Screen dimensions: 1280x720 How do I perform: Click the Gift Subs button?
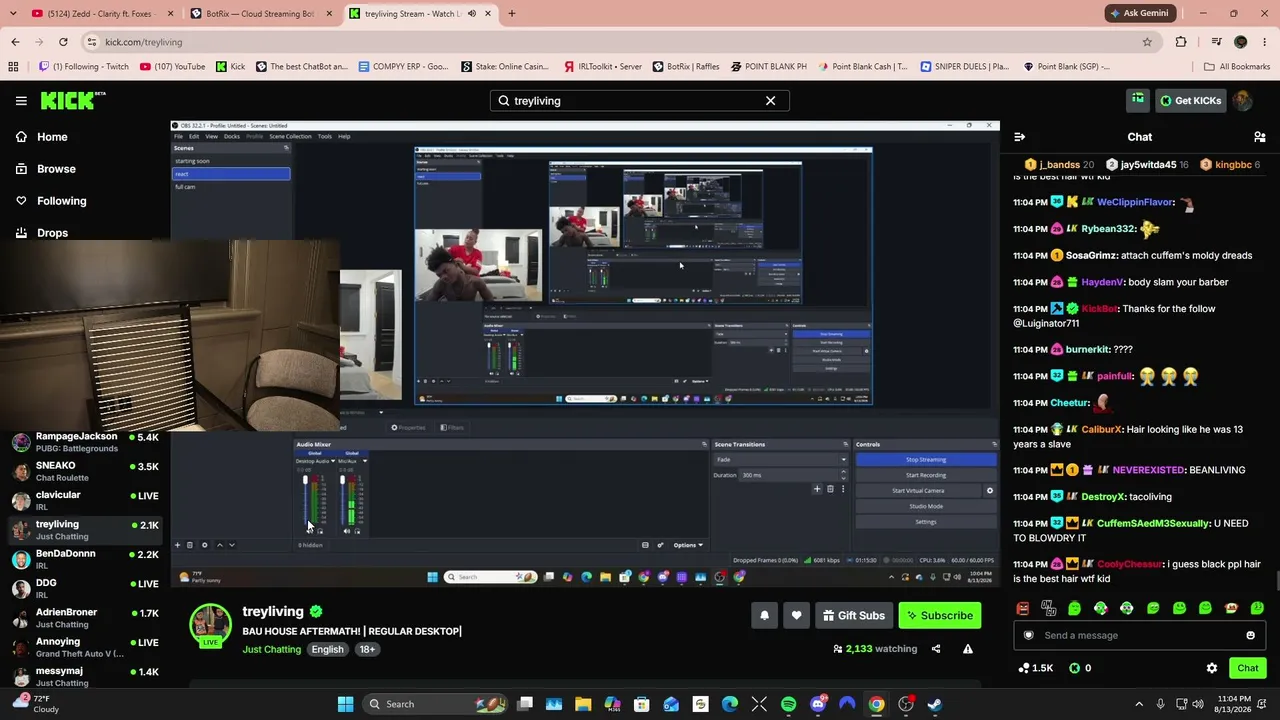(x=854, y=616)
